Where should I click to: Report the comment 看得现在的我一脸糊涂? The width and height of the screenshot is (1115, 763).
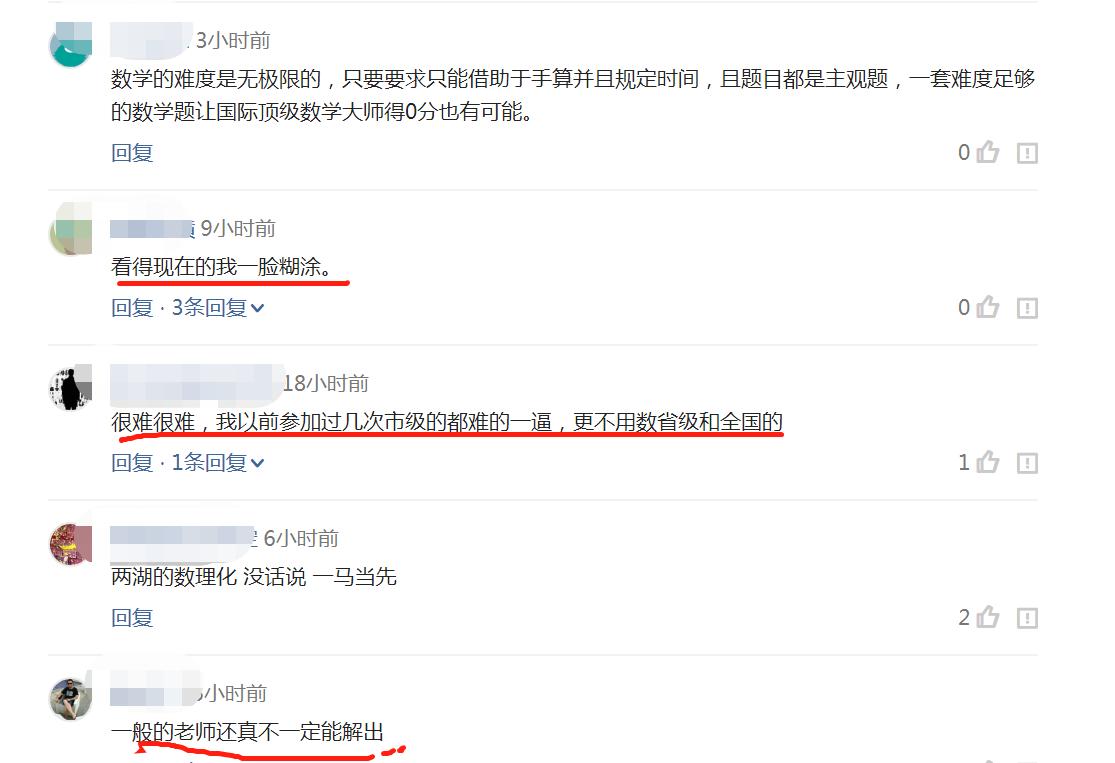[1027, 308]
